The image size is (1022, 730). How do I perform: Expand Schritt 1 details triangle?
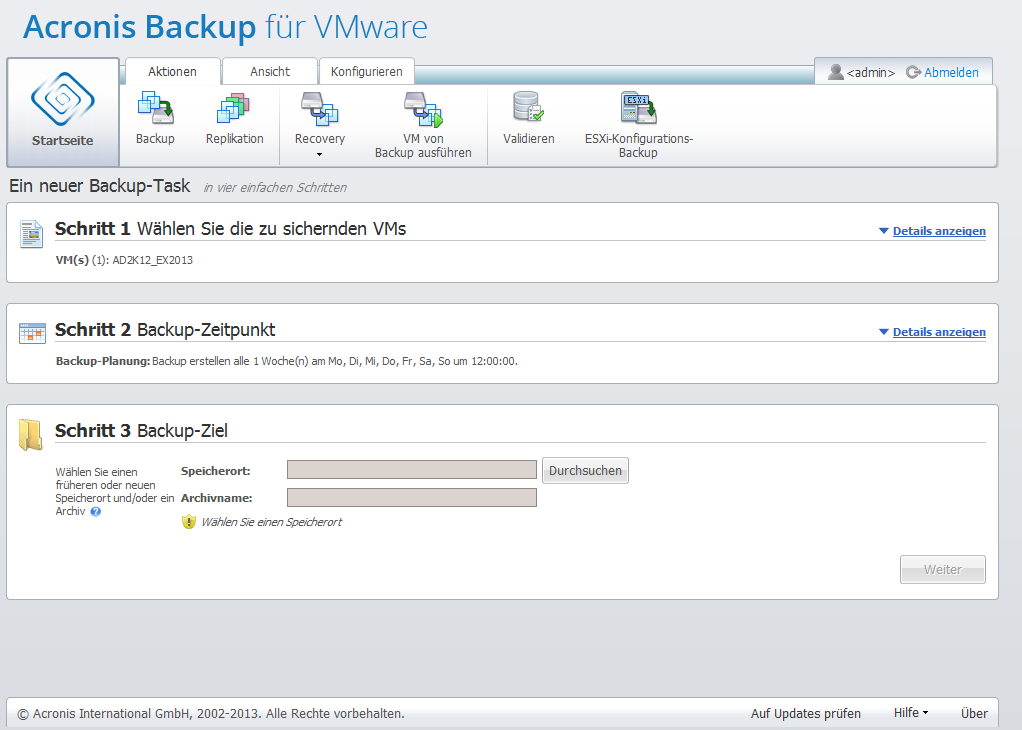(883, 231)
